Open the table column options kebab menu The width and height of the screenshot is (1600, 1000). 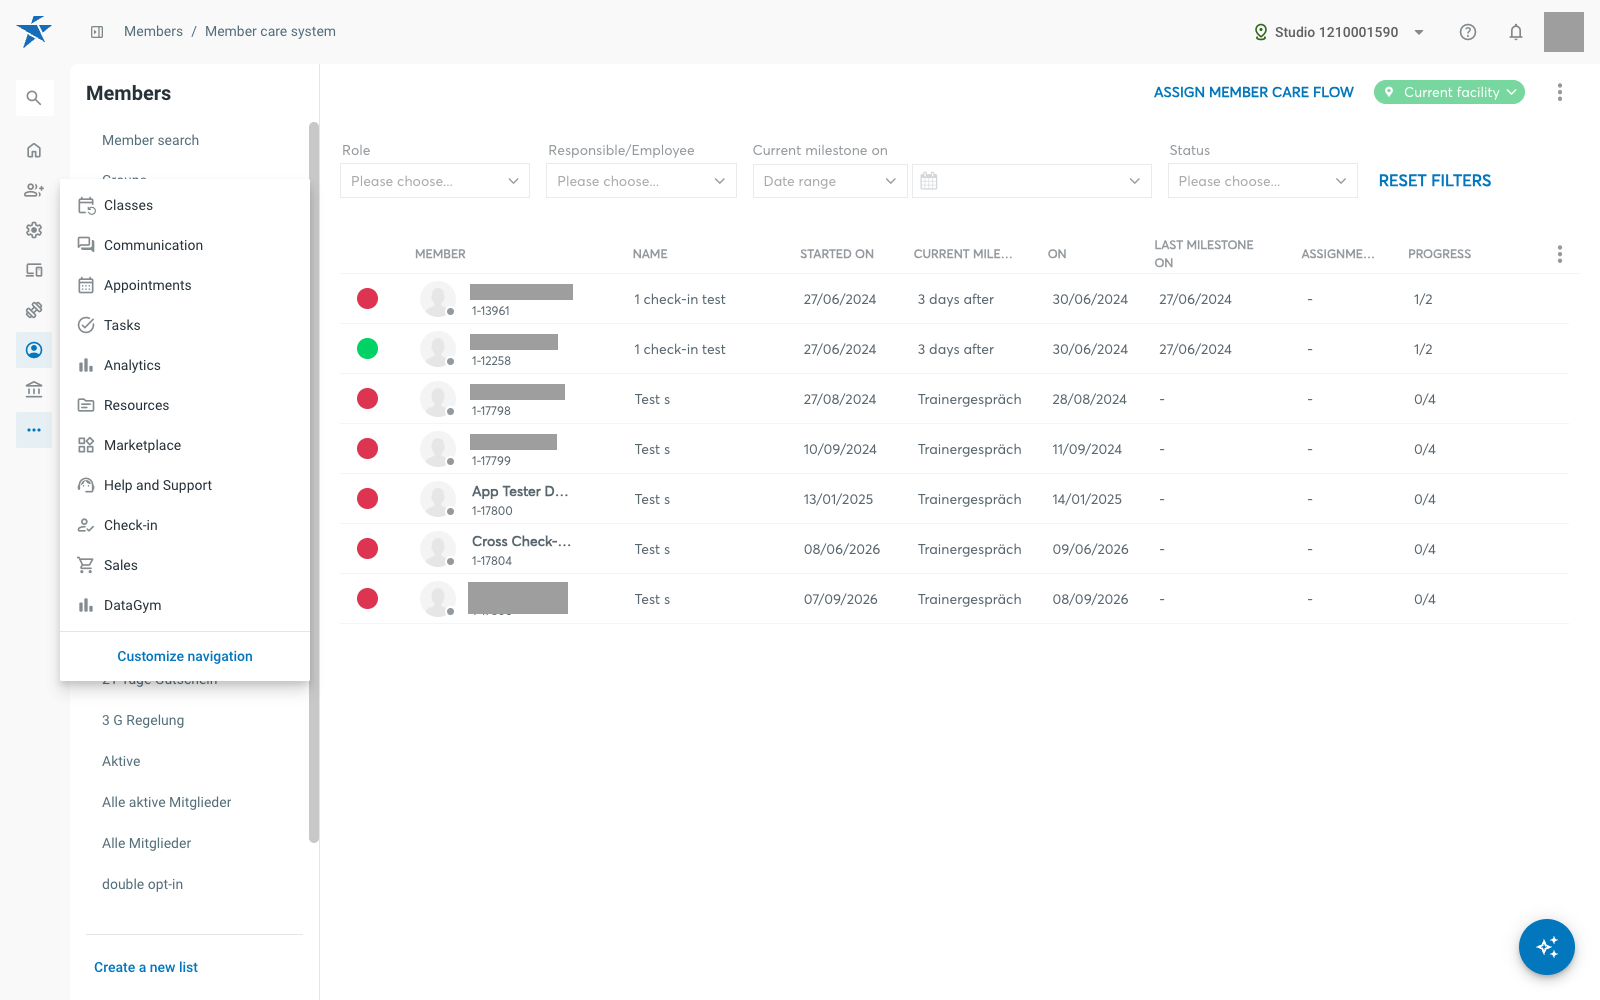[x=1560, y=254]
